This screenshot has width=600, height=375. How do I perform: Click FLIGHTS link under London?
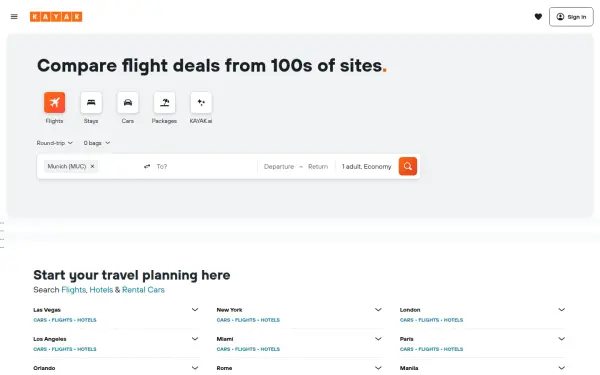coord(429,320)
